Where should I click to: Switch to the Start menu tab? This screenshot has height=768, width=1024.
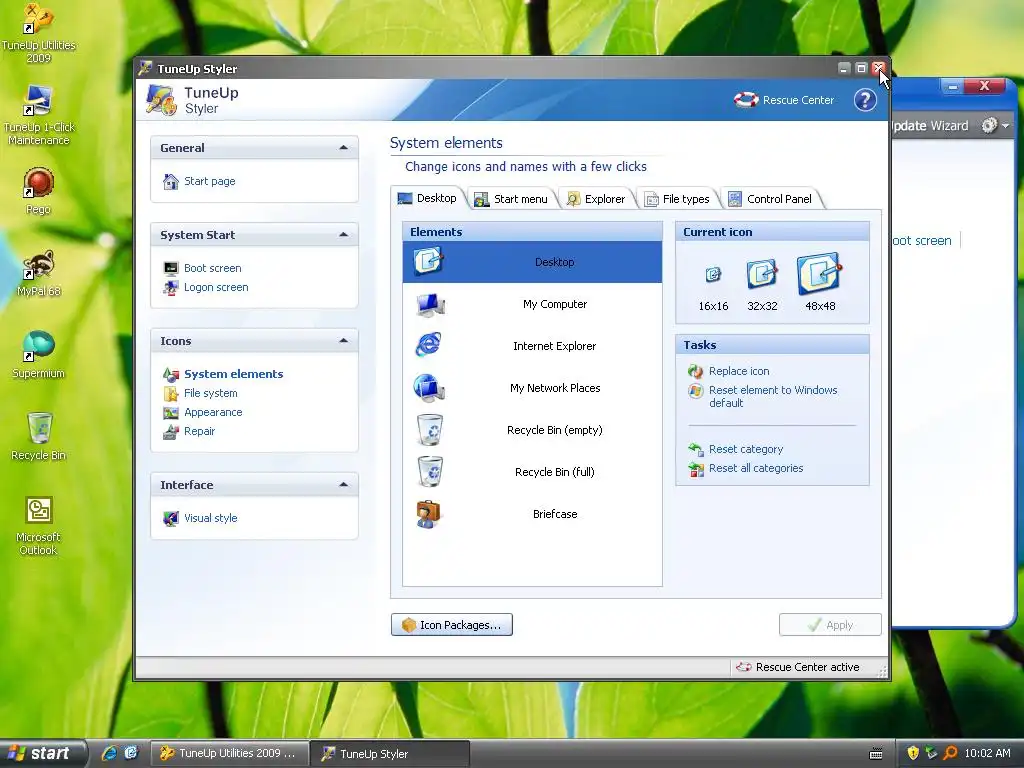511,199
